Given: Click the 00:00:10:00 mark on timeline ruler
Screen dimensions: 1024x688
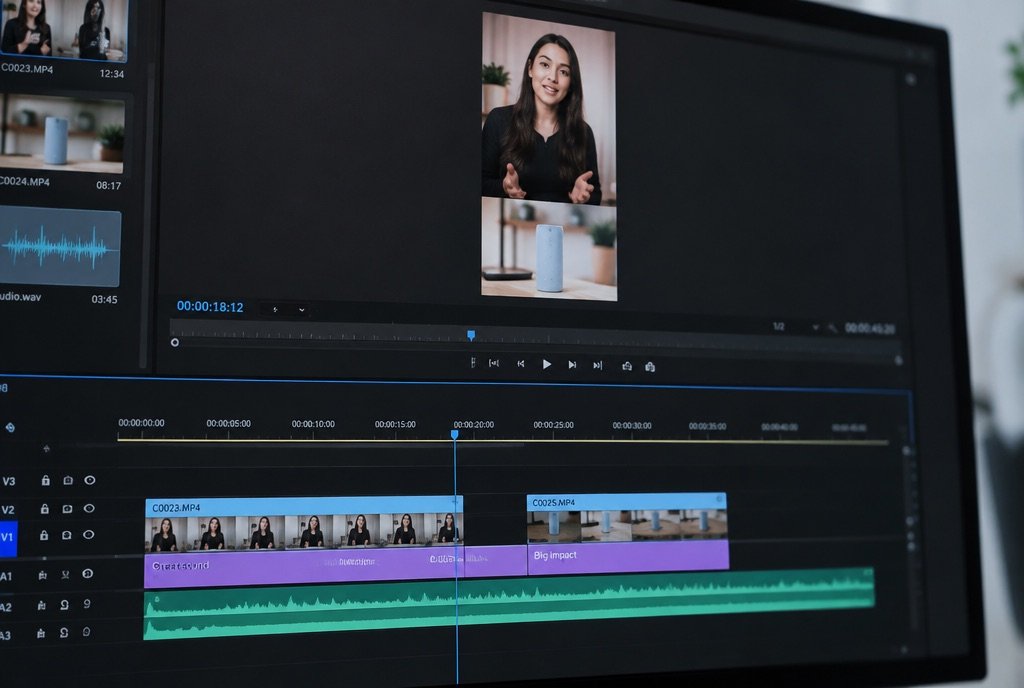Looking at the screenshot, I should click(313, 424).
